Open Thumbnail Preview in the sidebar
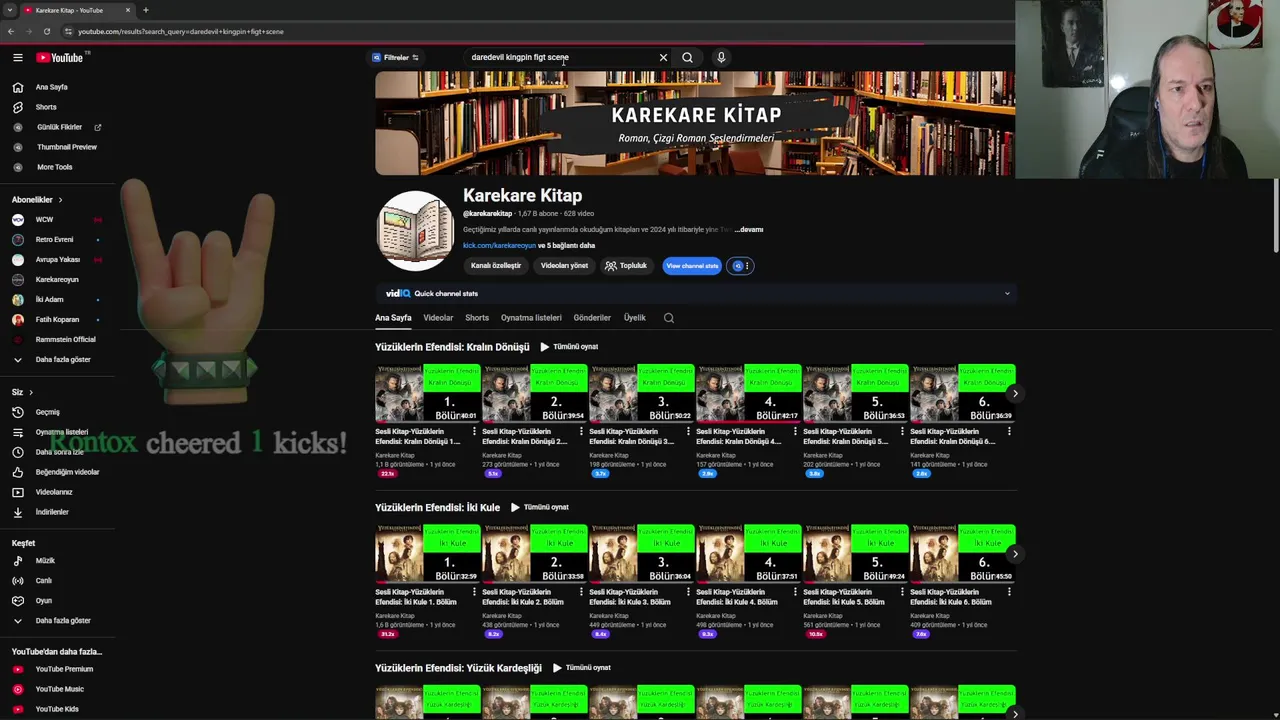Screen dimensions: 1280x720 (x=66, y=147)
